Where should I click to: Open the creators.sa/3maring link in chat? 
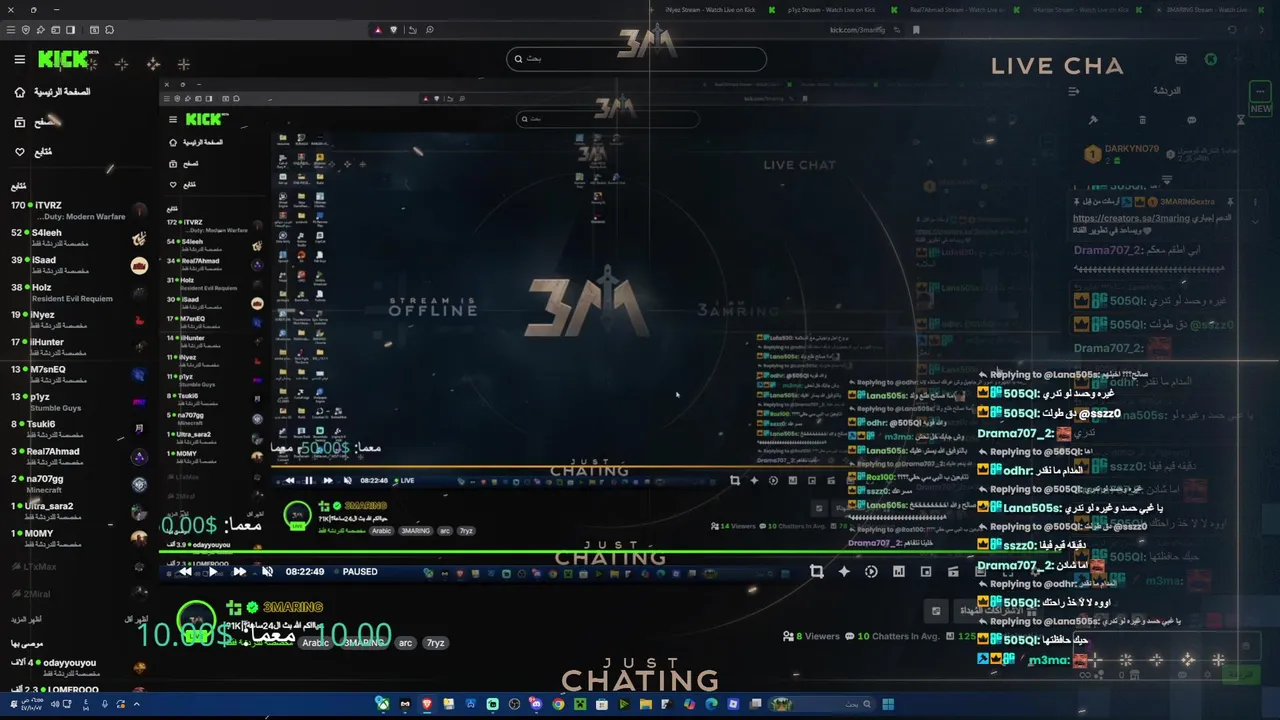1131,218
